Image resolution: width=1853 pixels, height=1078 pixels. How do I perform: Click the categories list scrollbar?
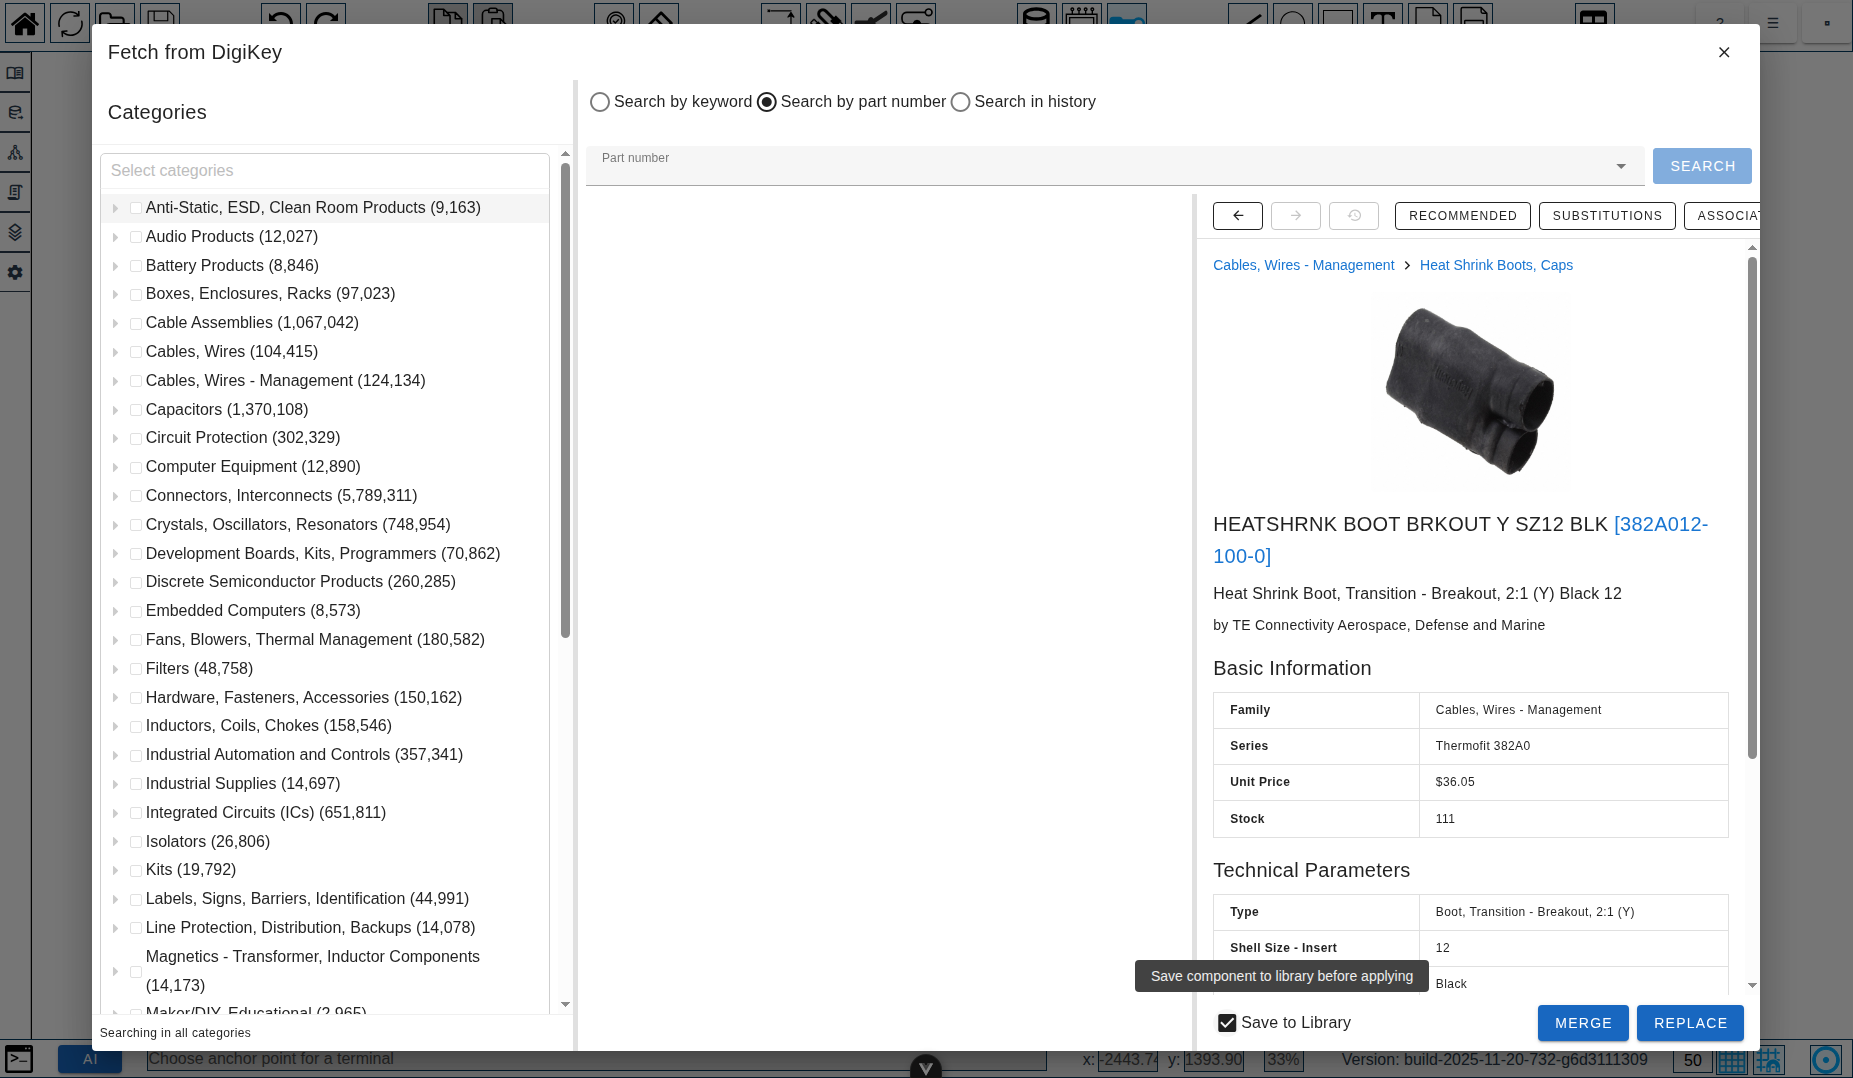coord(565,400)
